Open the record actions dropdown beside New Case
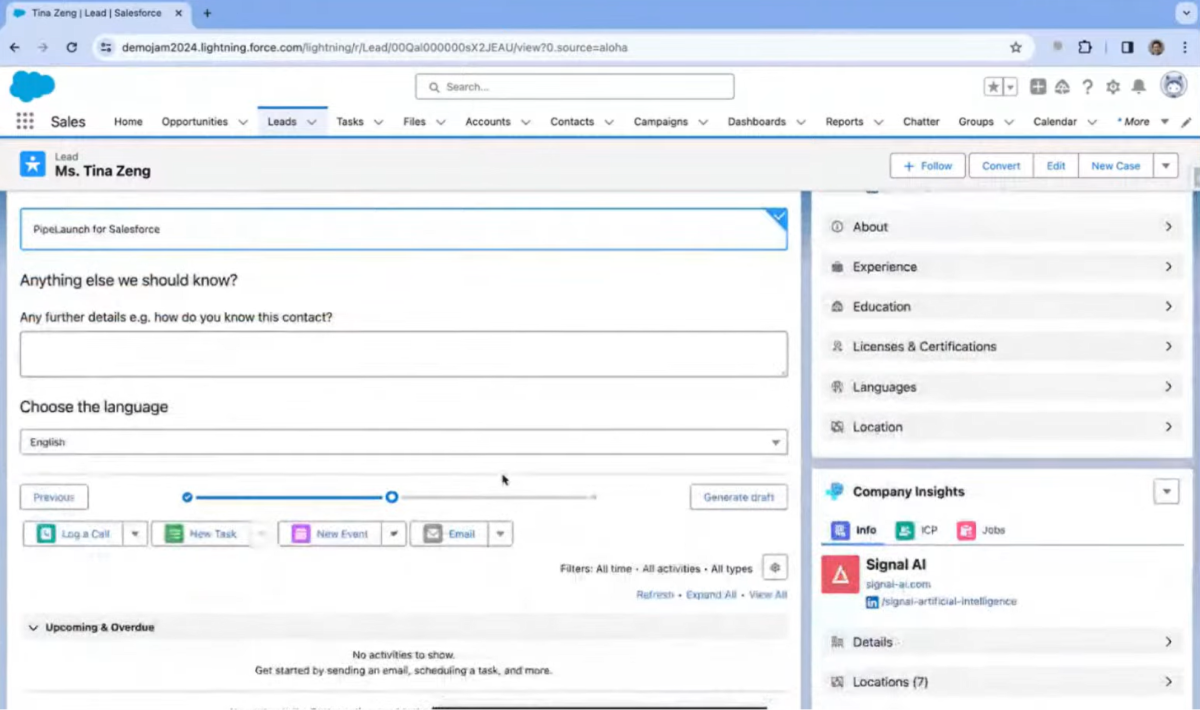The height and width of the screenshot is (710, 1200). [1165, 166]
